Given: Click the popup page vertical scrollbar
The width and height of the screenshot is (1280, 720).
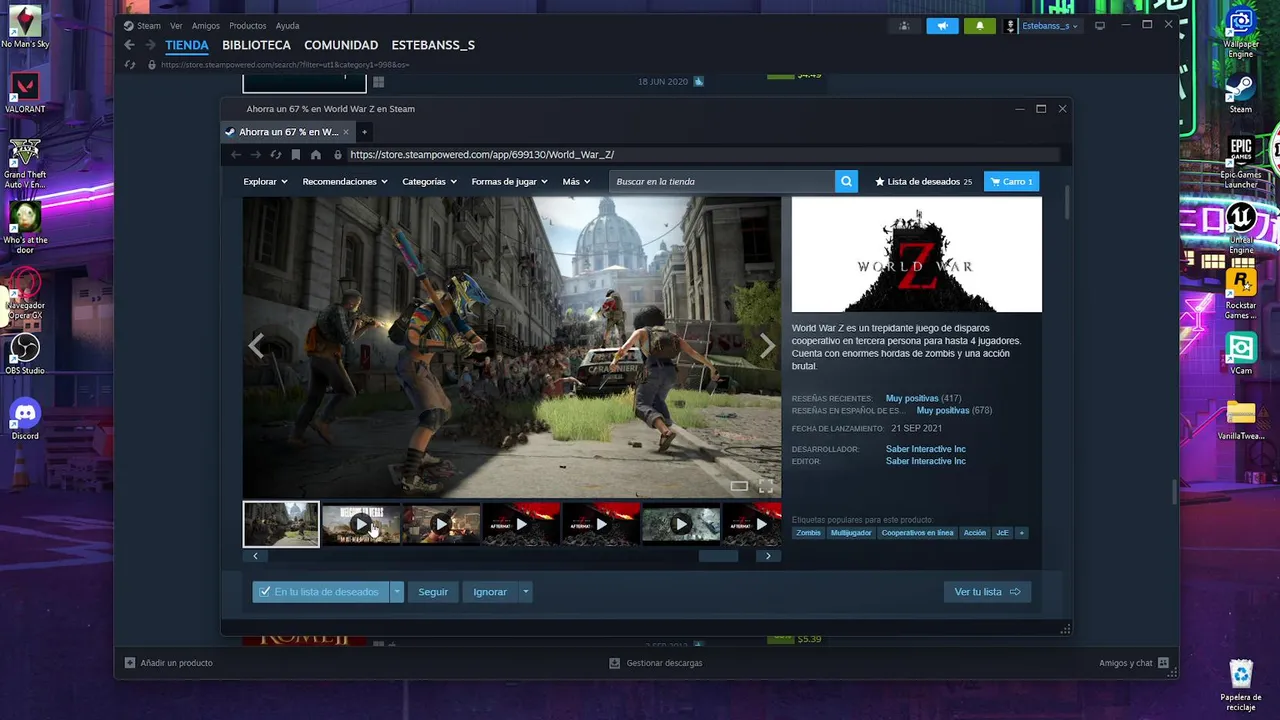Looking at the screenshot, I should [x=1066, y=202].
